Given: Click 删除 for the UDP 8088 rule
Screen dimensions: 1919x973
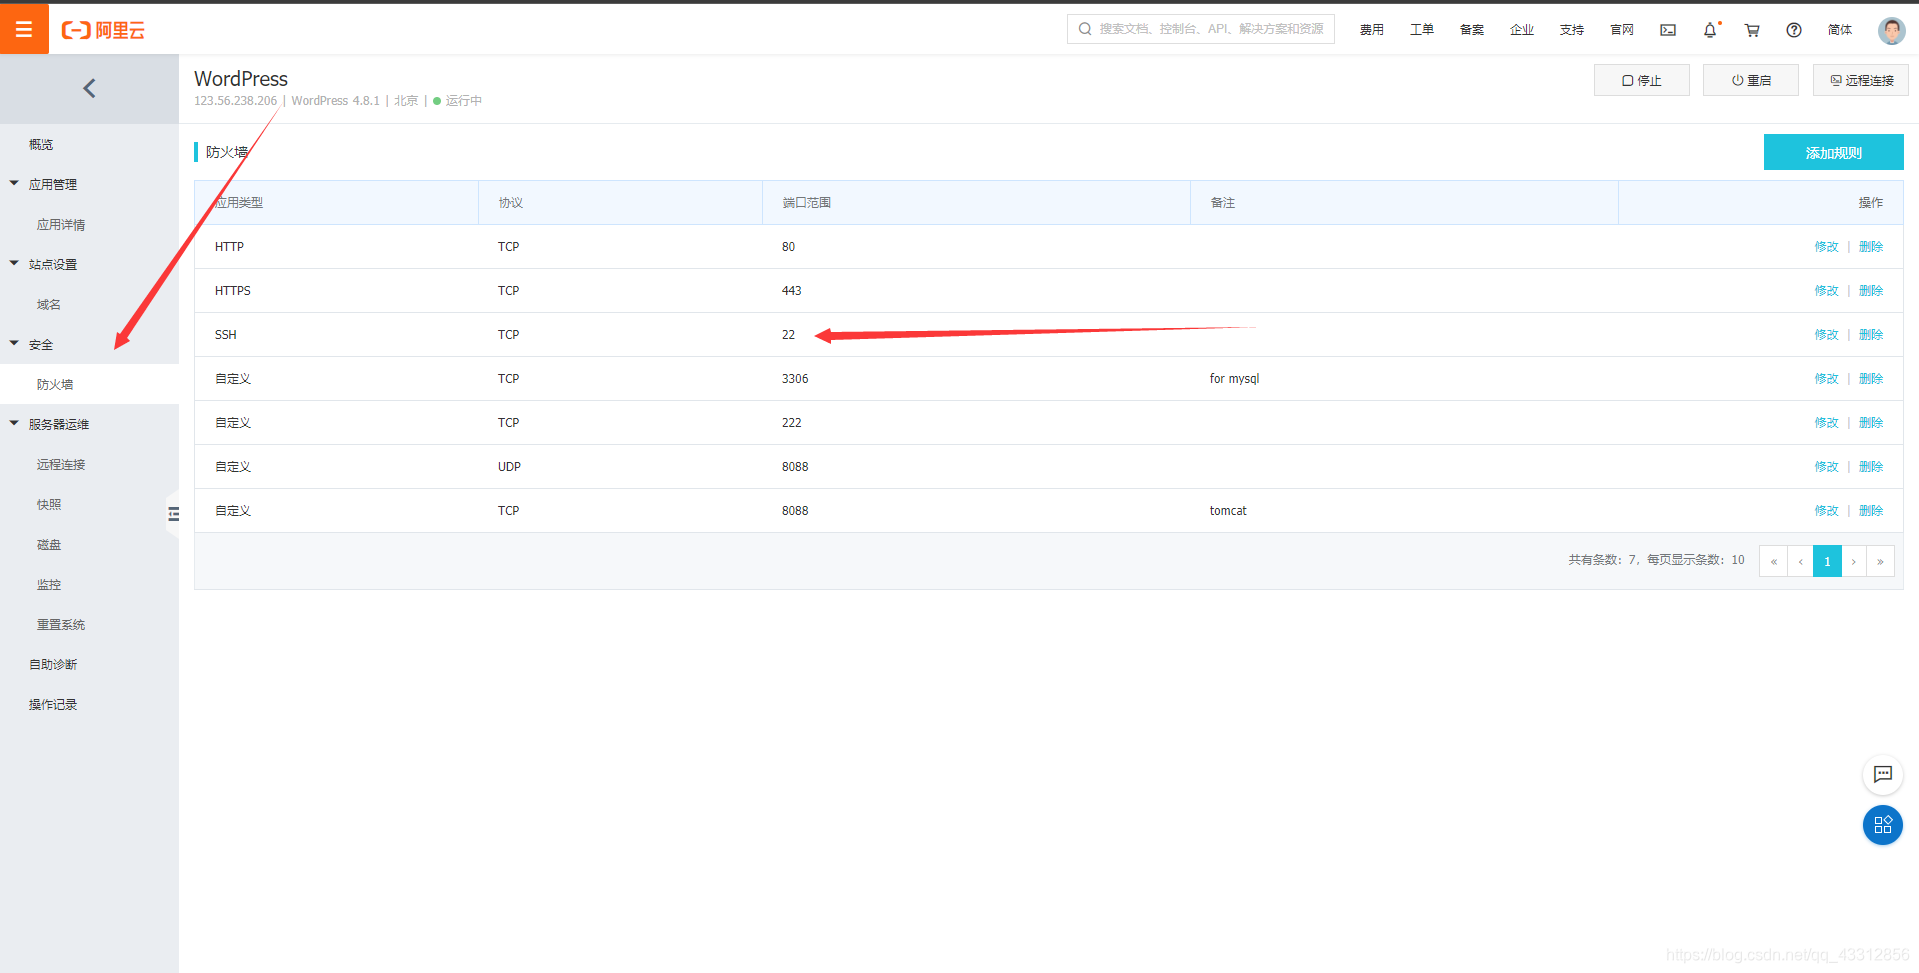Looking at the screenshot, I should tap(1871, 466).
